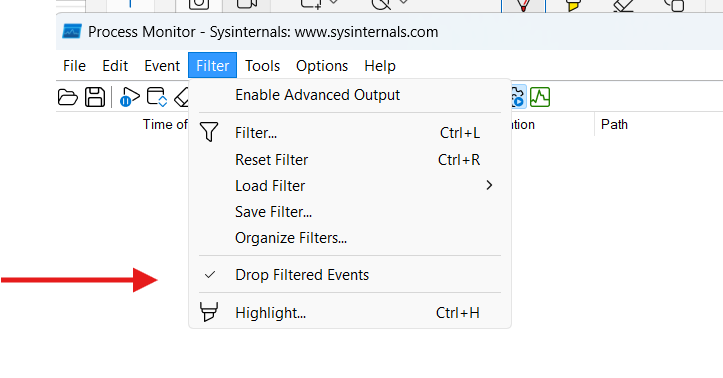Click the Open folder toolbar icon

pyautogui.click(x=67, y=97)
